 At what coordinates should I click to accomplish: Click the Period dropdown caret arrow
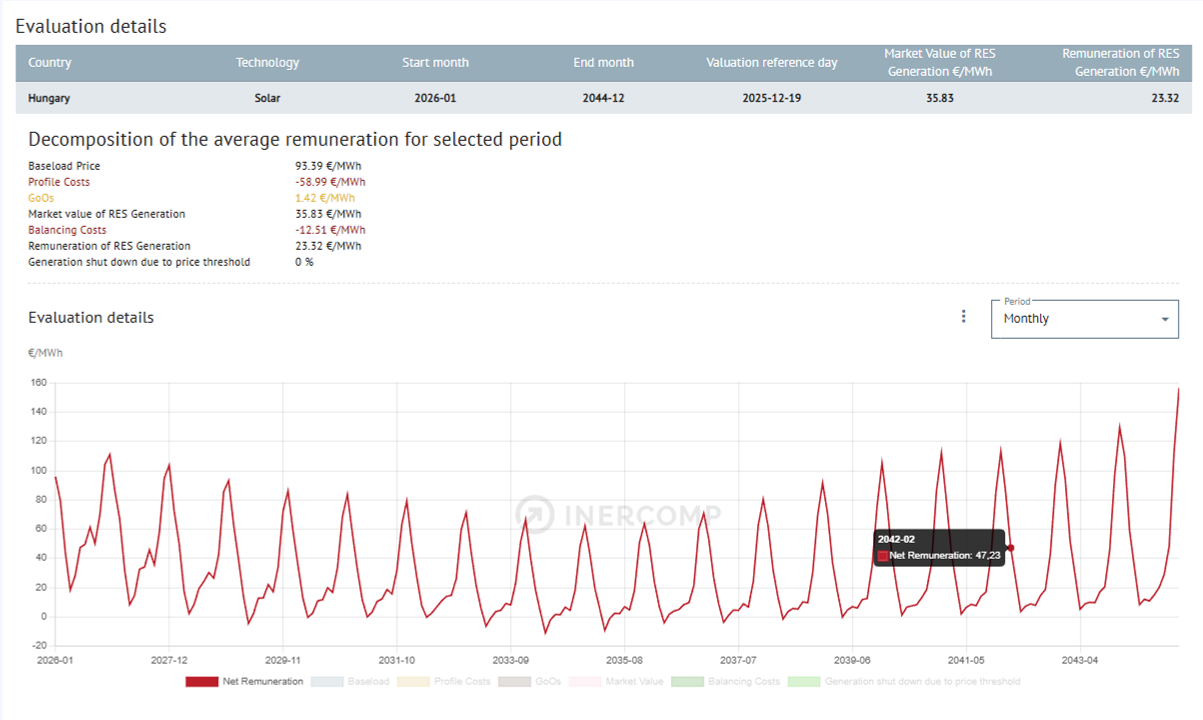(x=1164, y=319)
